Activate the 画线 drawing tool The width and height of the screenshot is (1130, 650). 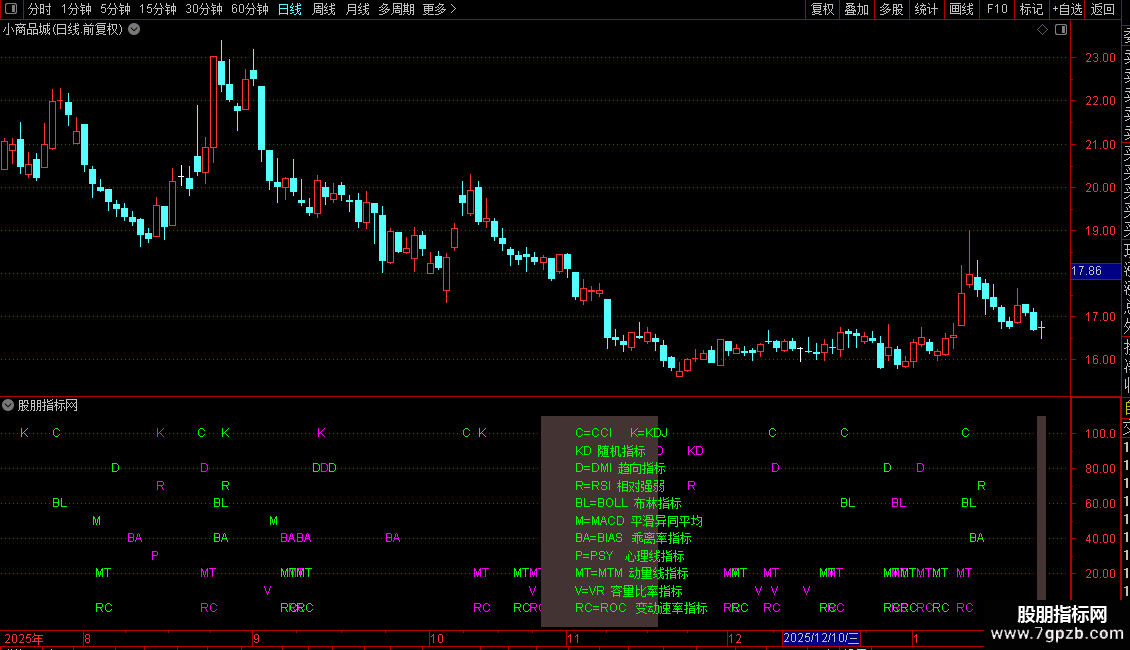click(961, 9)
